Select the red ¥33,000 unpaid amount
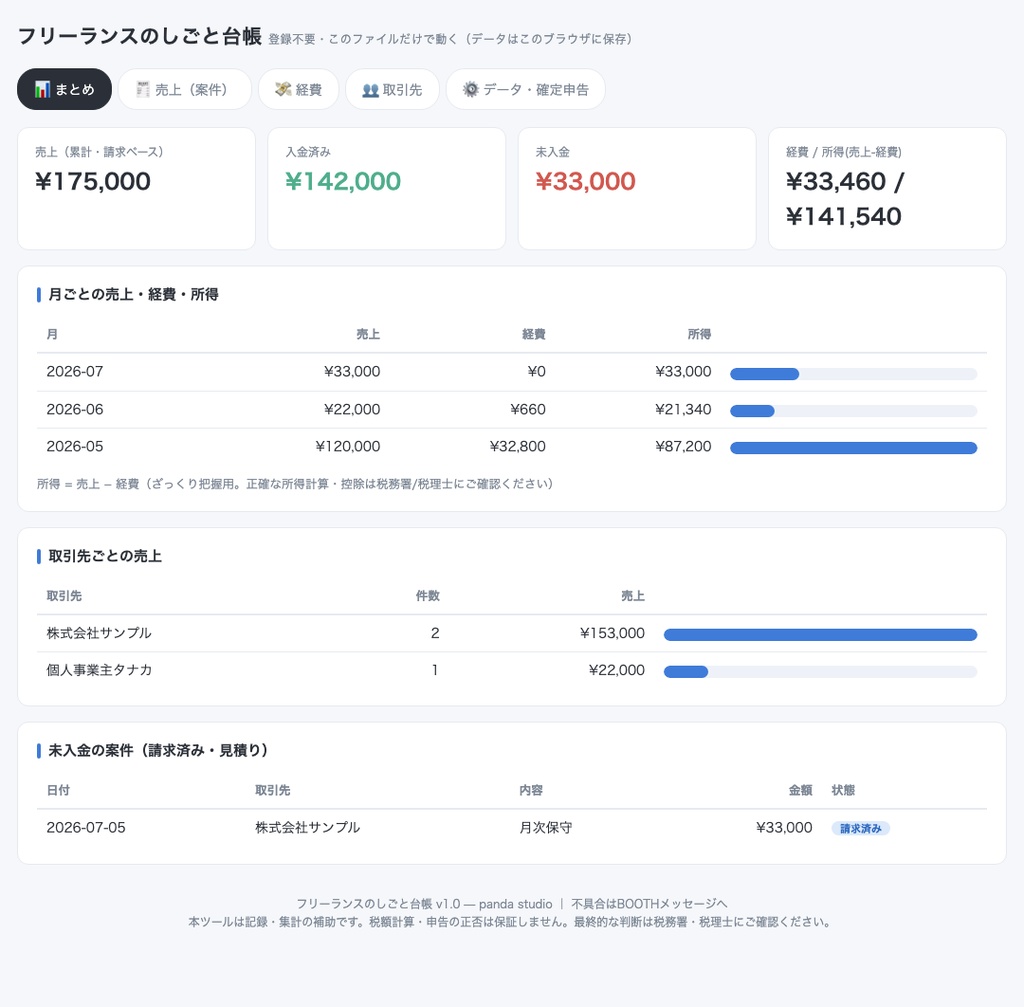The image size is (1024, 1007). 585,181
